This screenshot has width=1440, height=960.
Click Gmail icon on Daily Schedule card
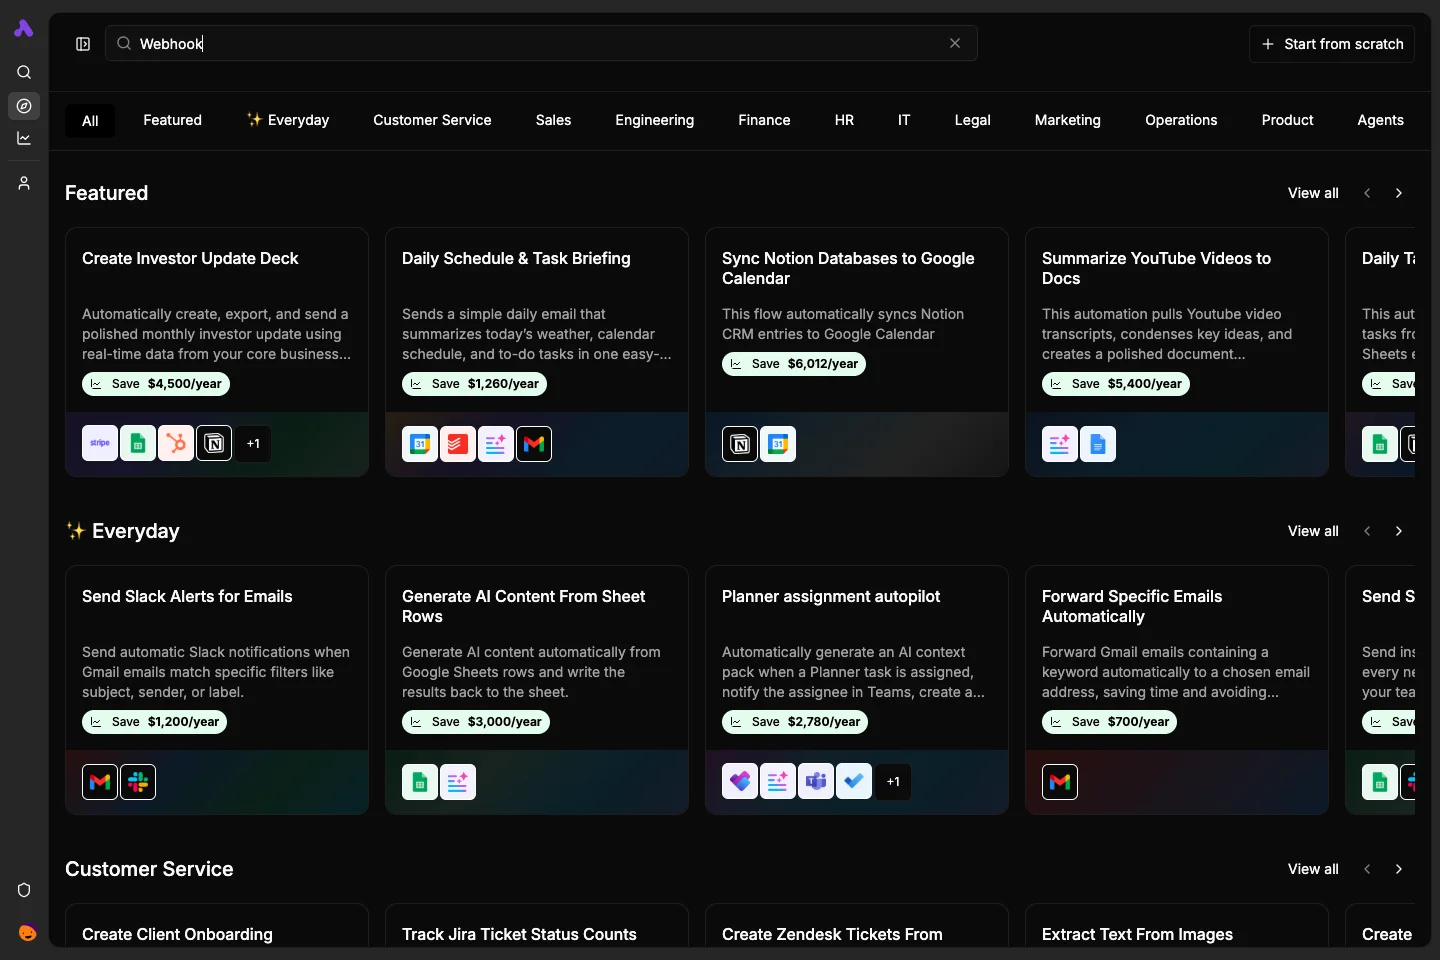click(x=534, y=443)
